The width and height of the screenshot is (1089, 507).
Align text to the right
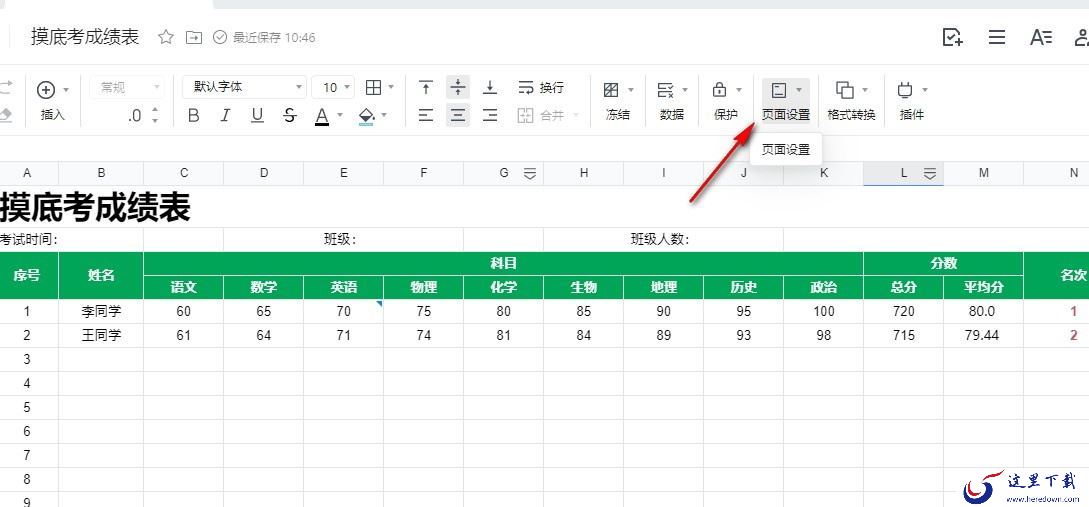pos(490,115)
